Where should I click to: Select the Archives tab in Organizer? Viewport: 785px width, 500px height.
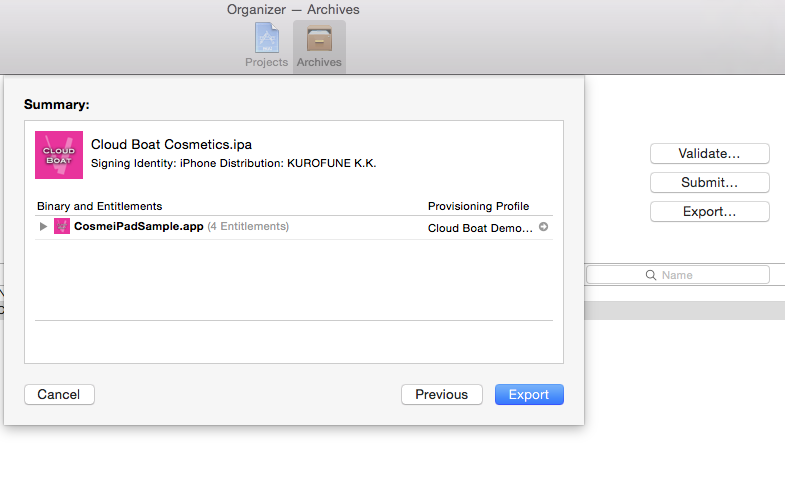pos(319,46)
